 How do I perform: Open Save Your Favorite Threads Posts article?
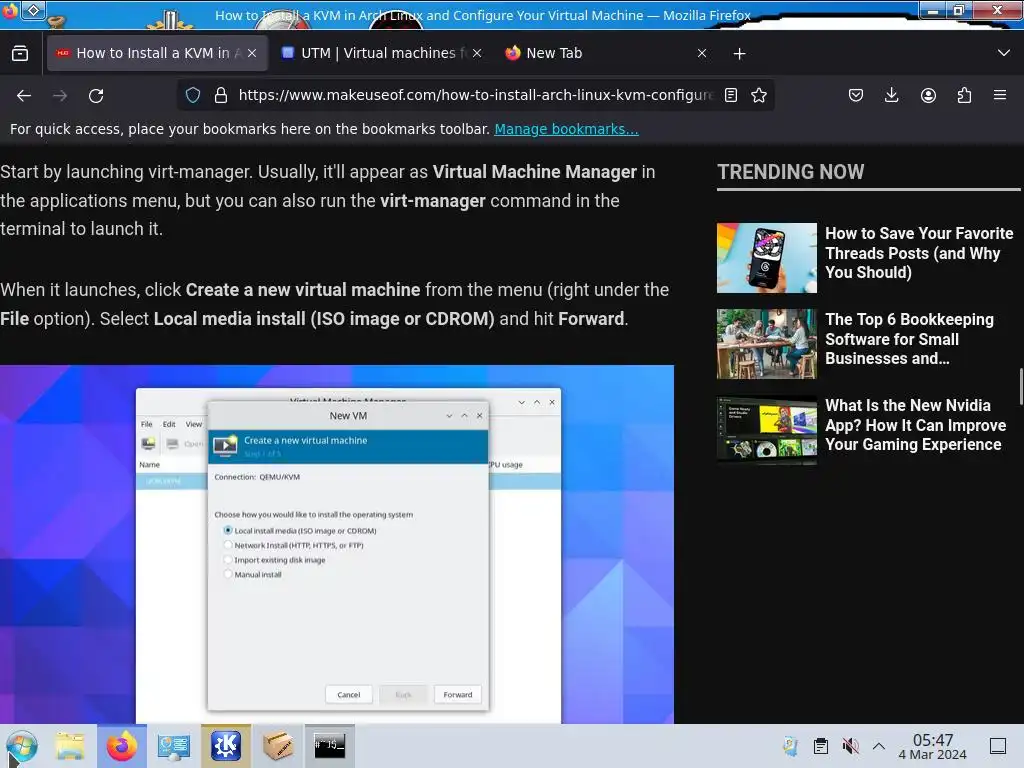(x=919, y=253)
